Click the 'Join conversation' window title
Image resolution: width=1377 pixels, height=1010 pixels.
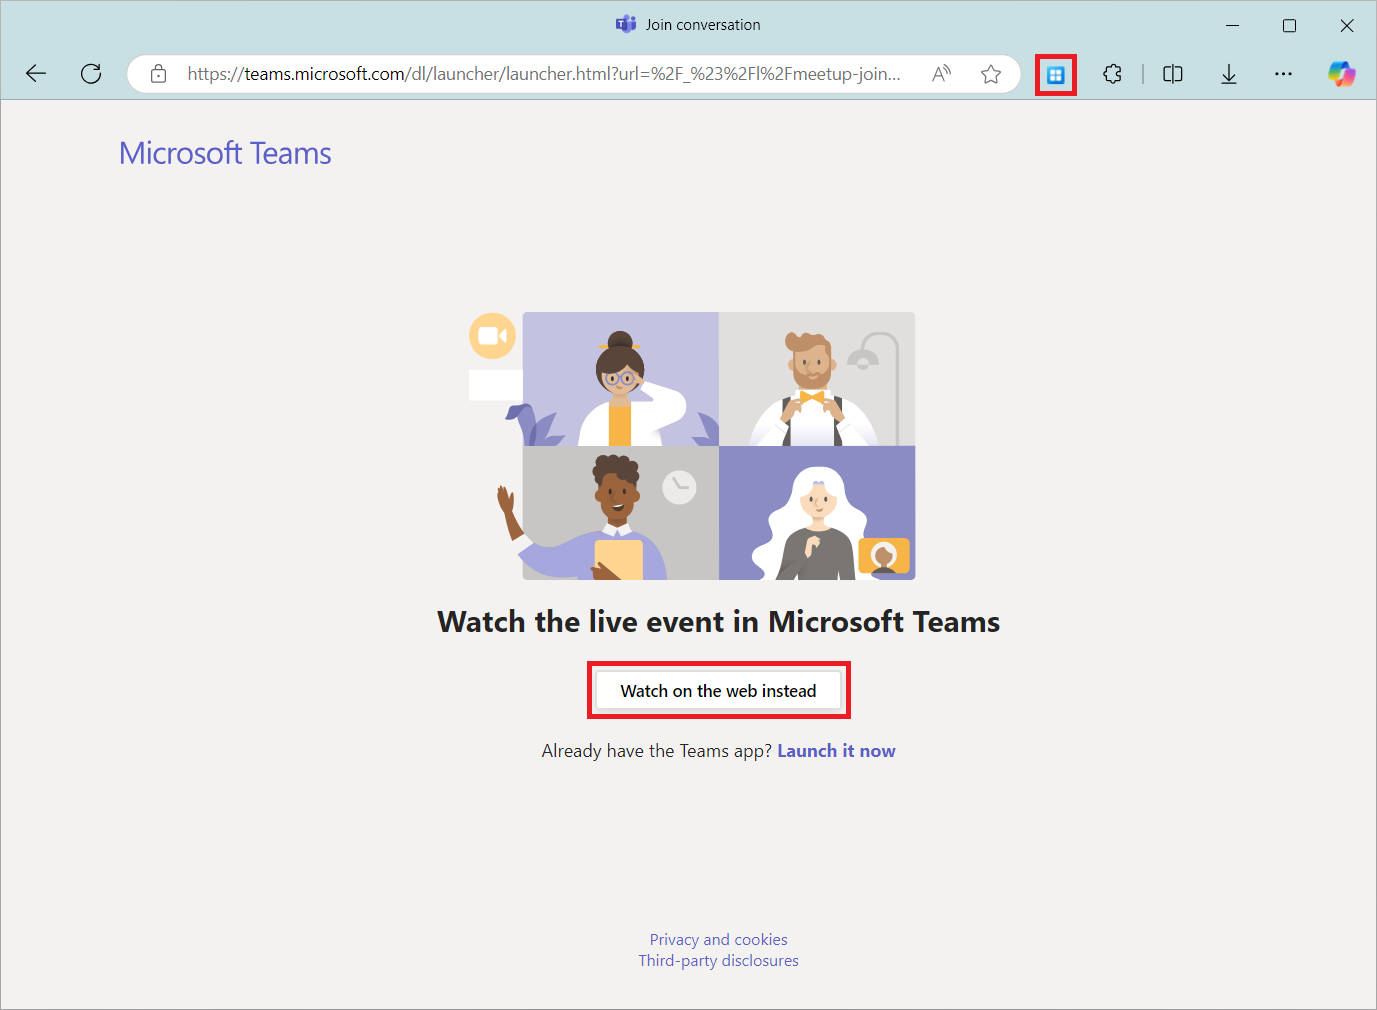click(x=703, y=25)
